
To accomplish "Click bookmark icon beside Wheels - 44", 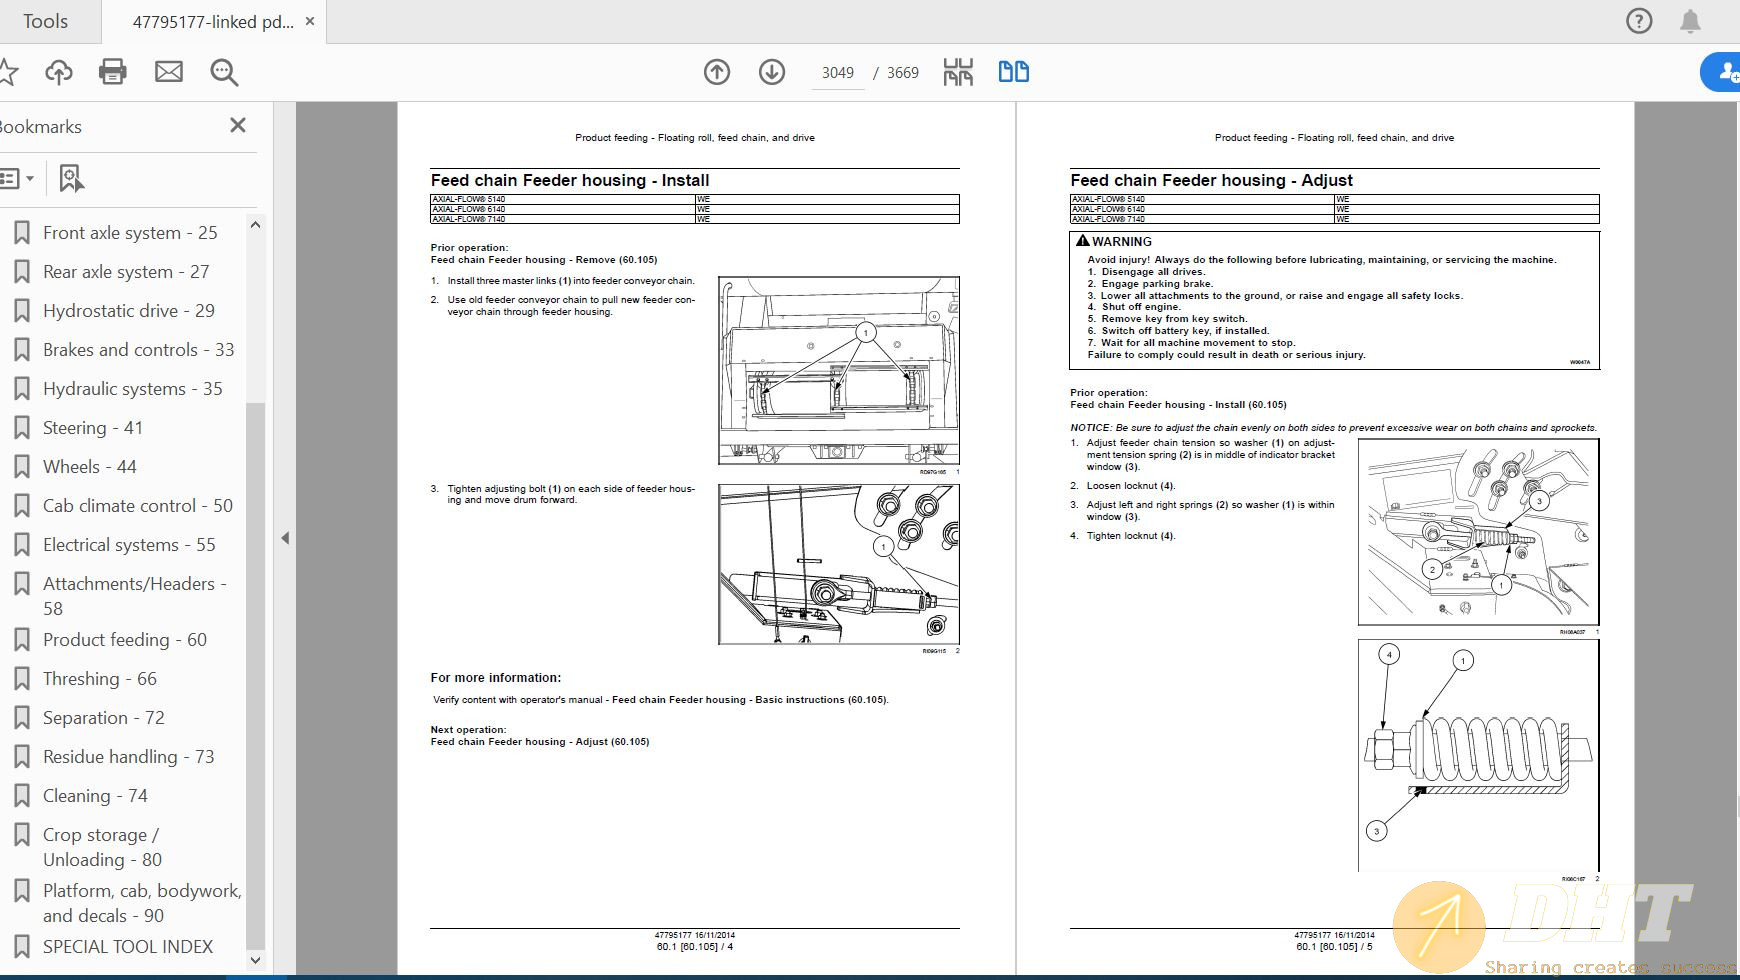I will (21, 467).
